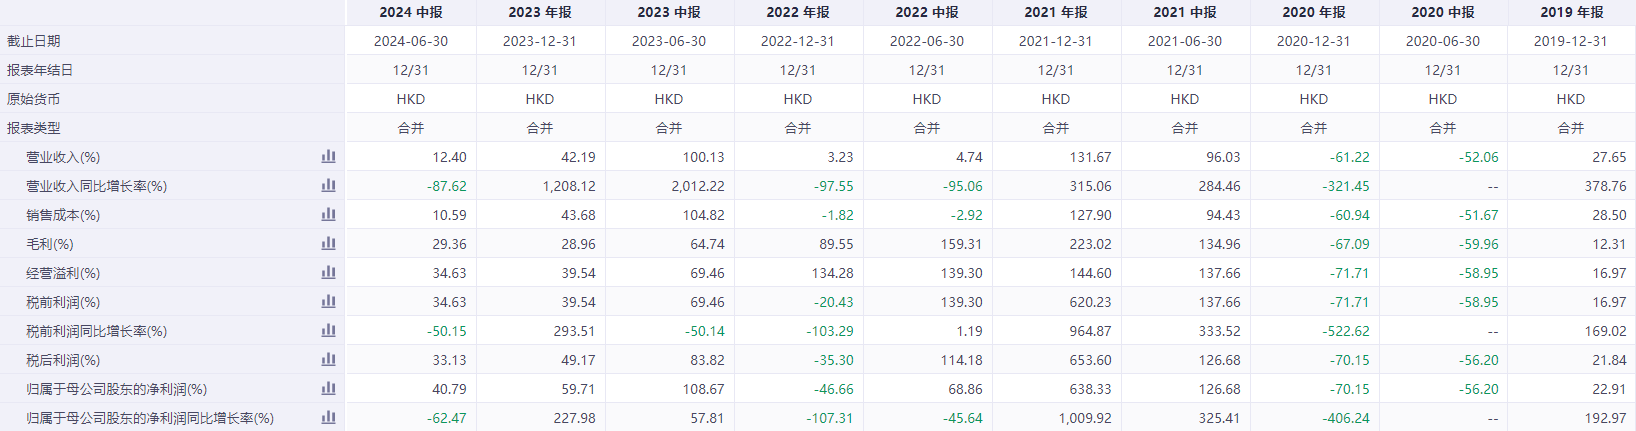Select the 2022 年报 column header

(798, 12)
